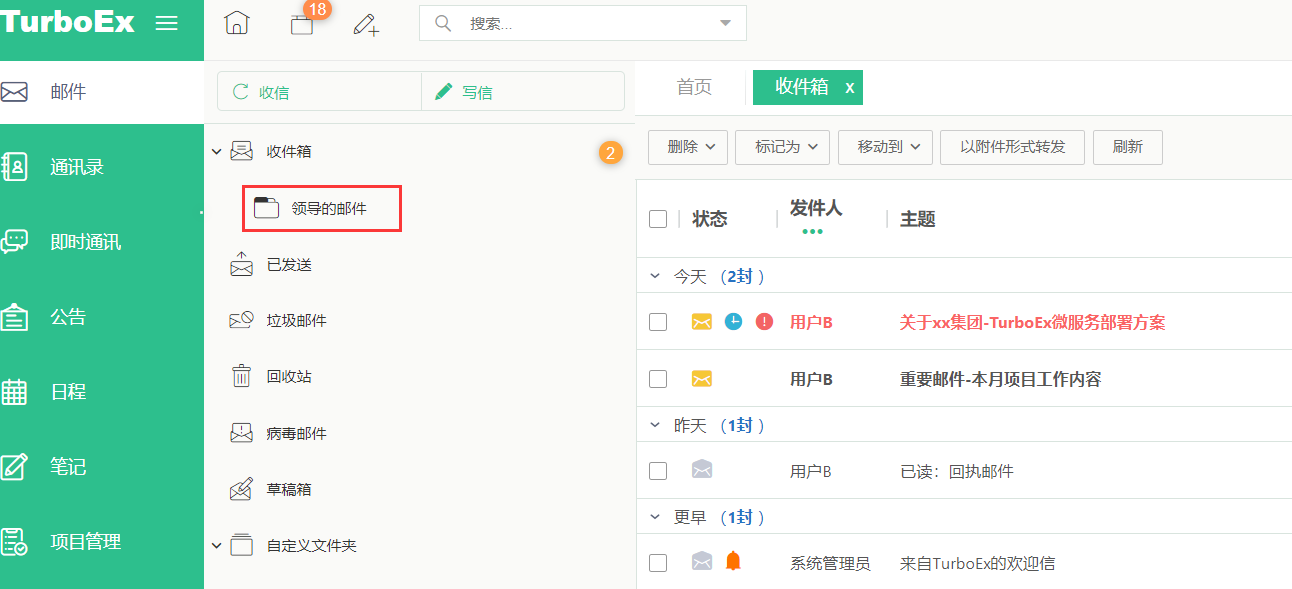Viewport: 1292px width, 589px height.
Task: Open the search box dropdown arrow
Action: (x=725, y=24)
